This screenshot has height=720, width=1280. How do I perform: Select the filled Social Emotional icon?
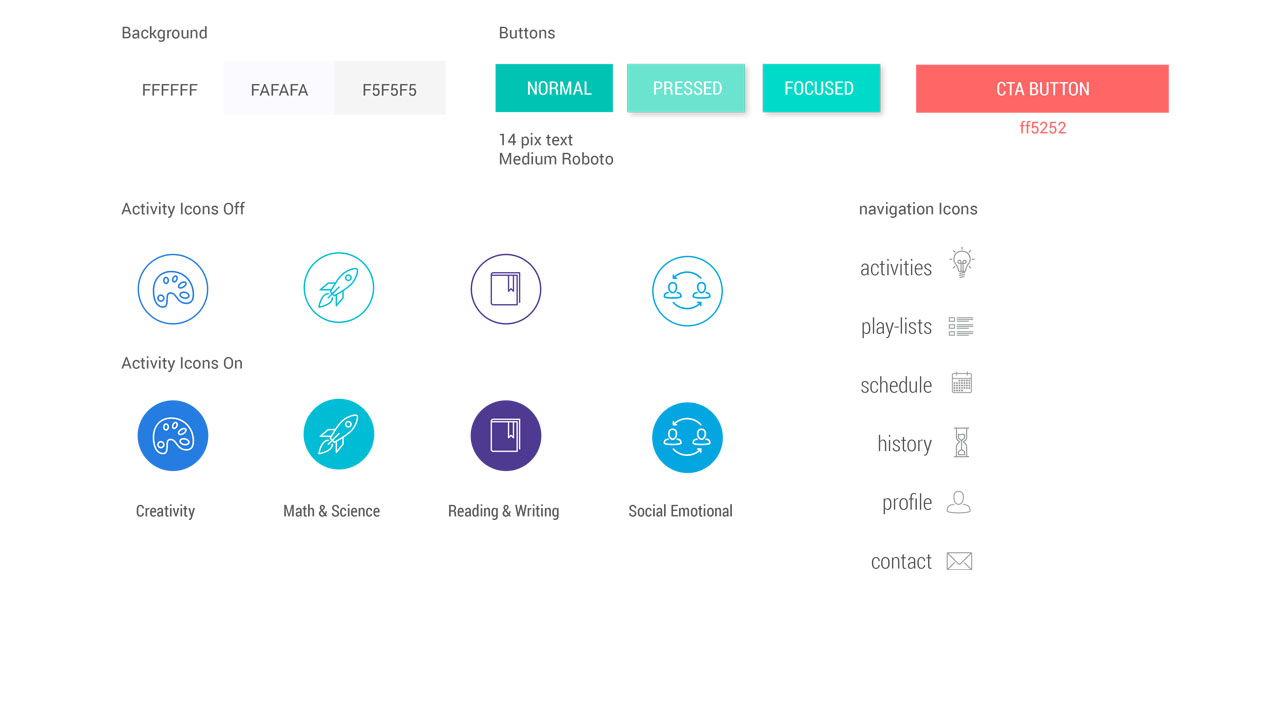687,438
